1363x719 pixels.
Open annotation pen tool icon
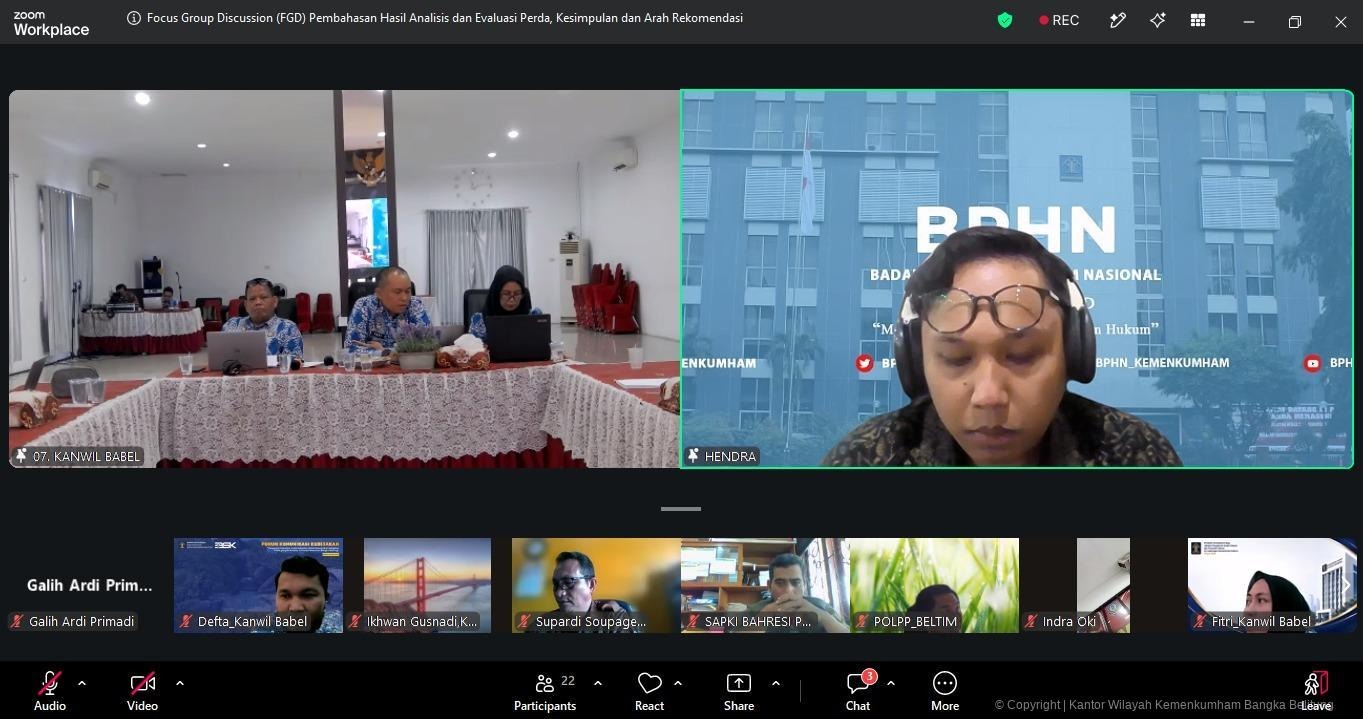point(1118,20)
